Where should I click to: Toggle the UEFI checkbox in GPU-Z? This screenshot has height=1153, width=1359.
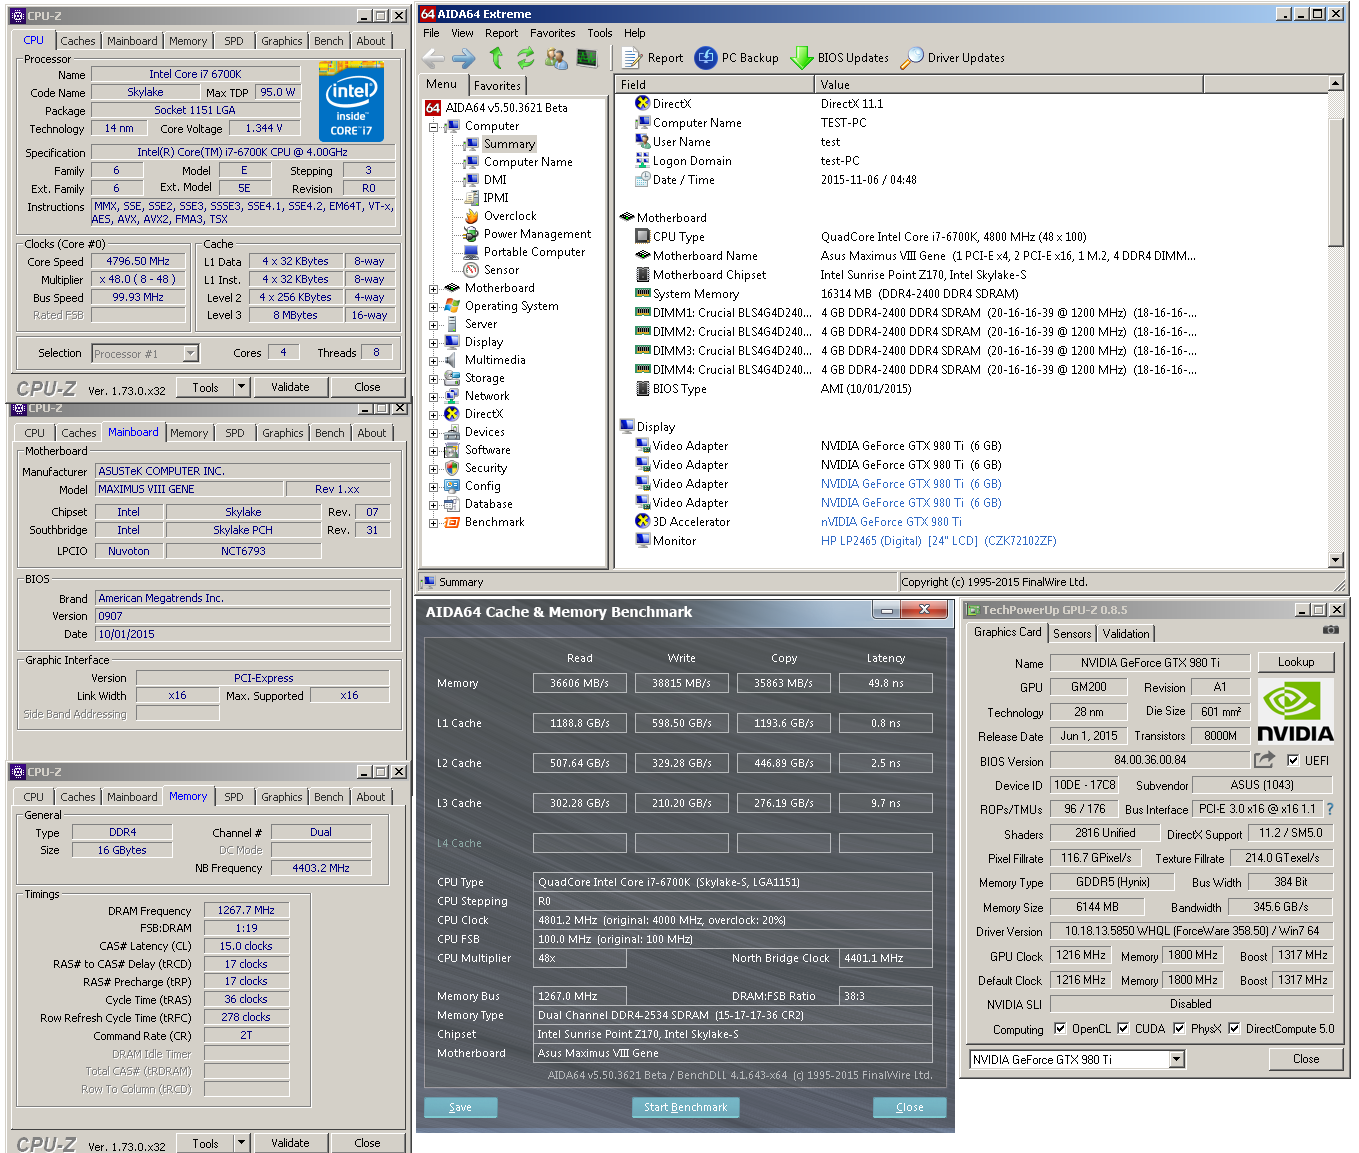tap(1293, 760)
